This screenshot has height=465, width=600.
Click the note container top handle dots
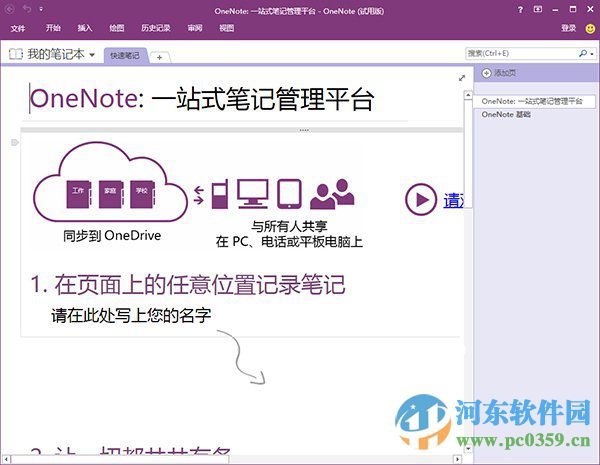tap(304, 131)
